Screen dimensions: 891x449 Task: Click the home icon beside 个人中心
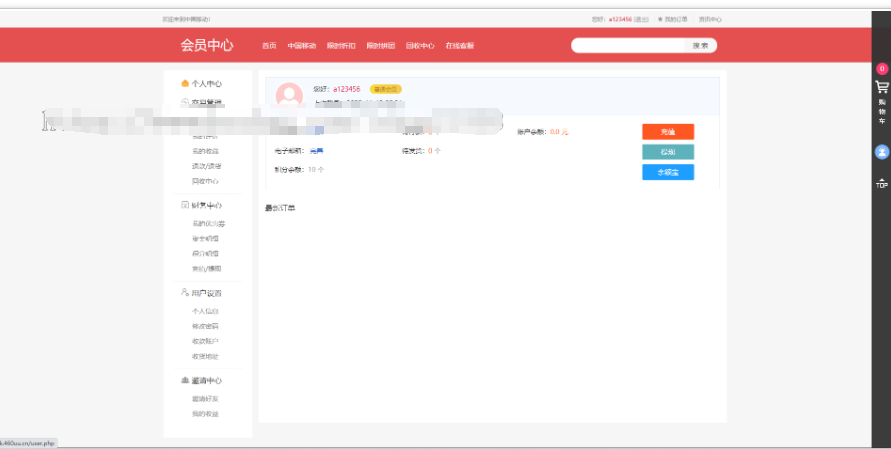pos(184,84)
